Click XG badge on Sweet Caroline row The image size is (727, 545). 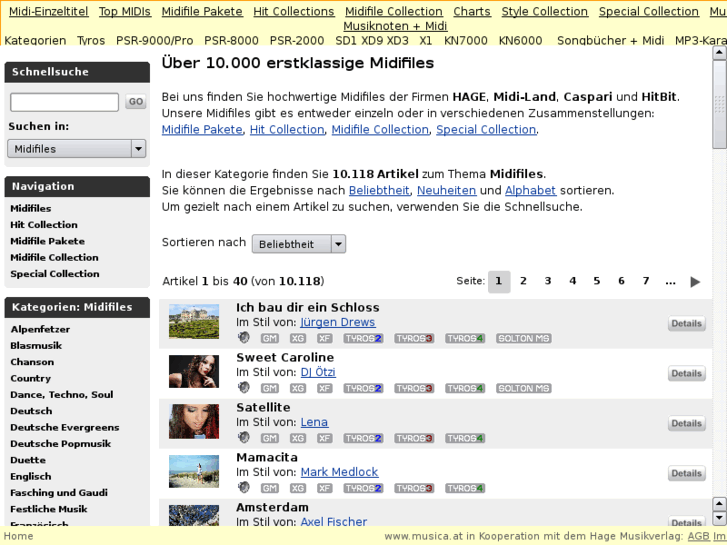pos(298,388)
